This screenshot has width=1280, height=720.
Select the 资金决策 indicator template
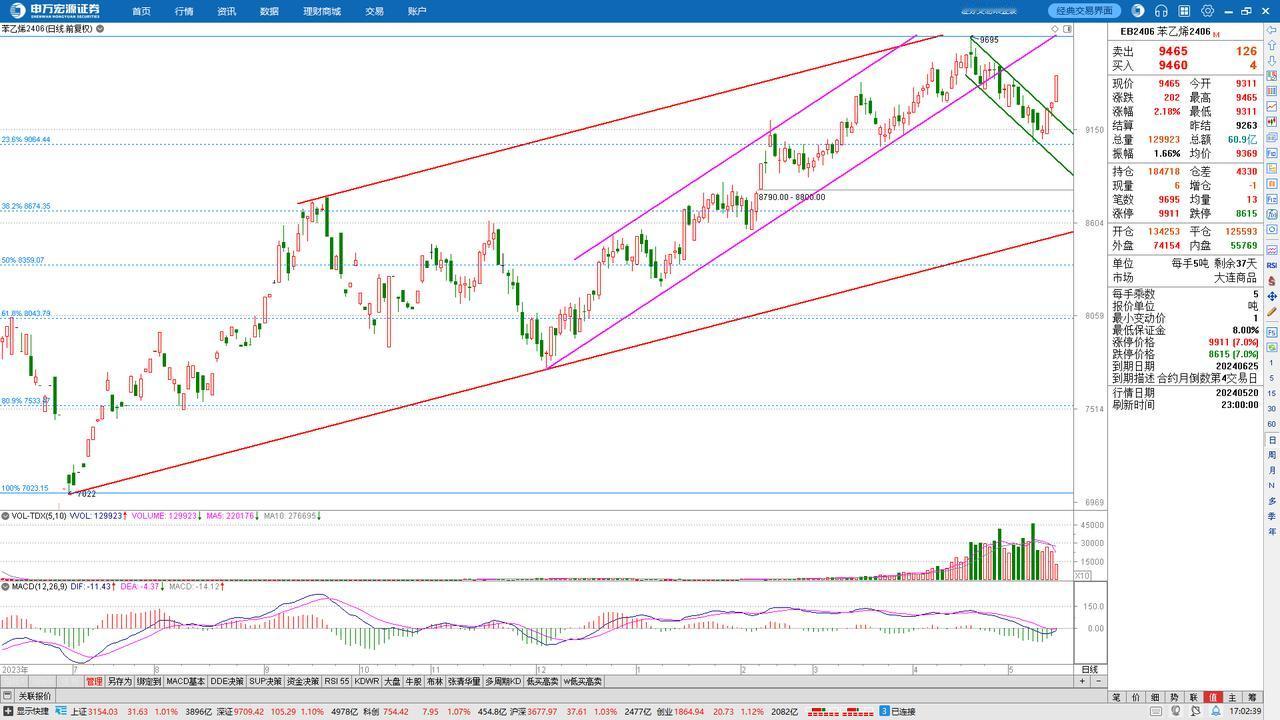(x=303, y=681)
